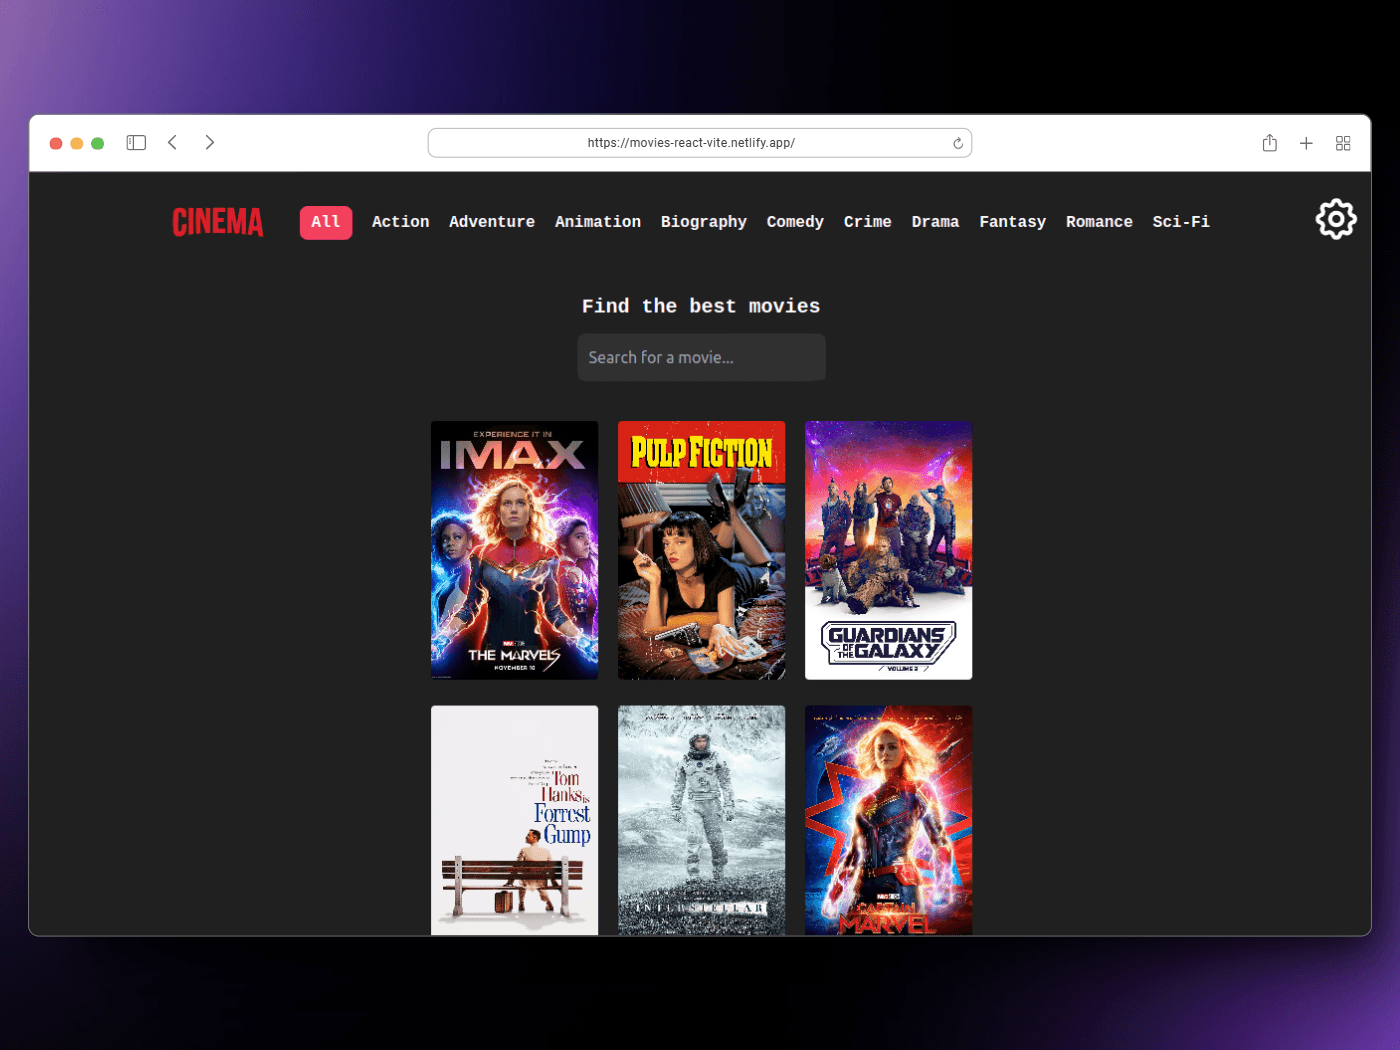Viewport: 1400px width, 1050px height.
Task: Minimize window with the yellow button
Action: point(77,143)
